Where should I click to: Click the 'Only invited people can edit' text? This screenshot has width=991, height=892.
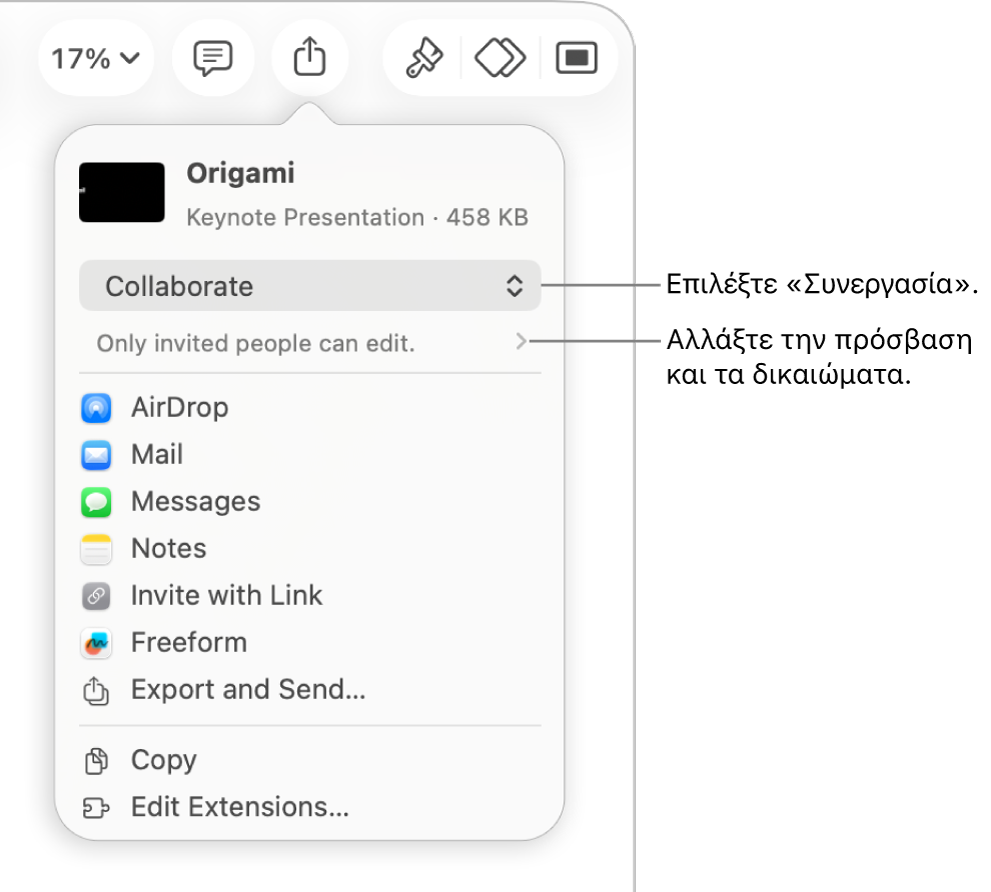point(255,344)
